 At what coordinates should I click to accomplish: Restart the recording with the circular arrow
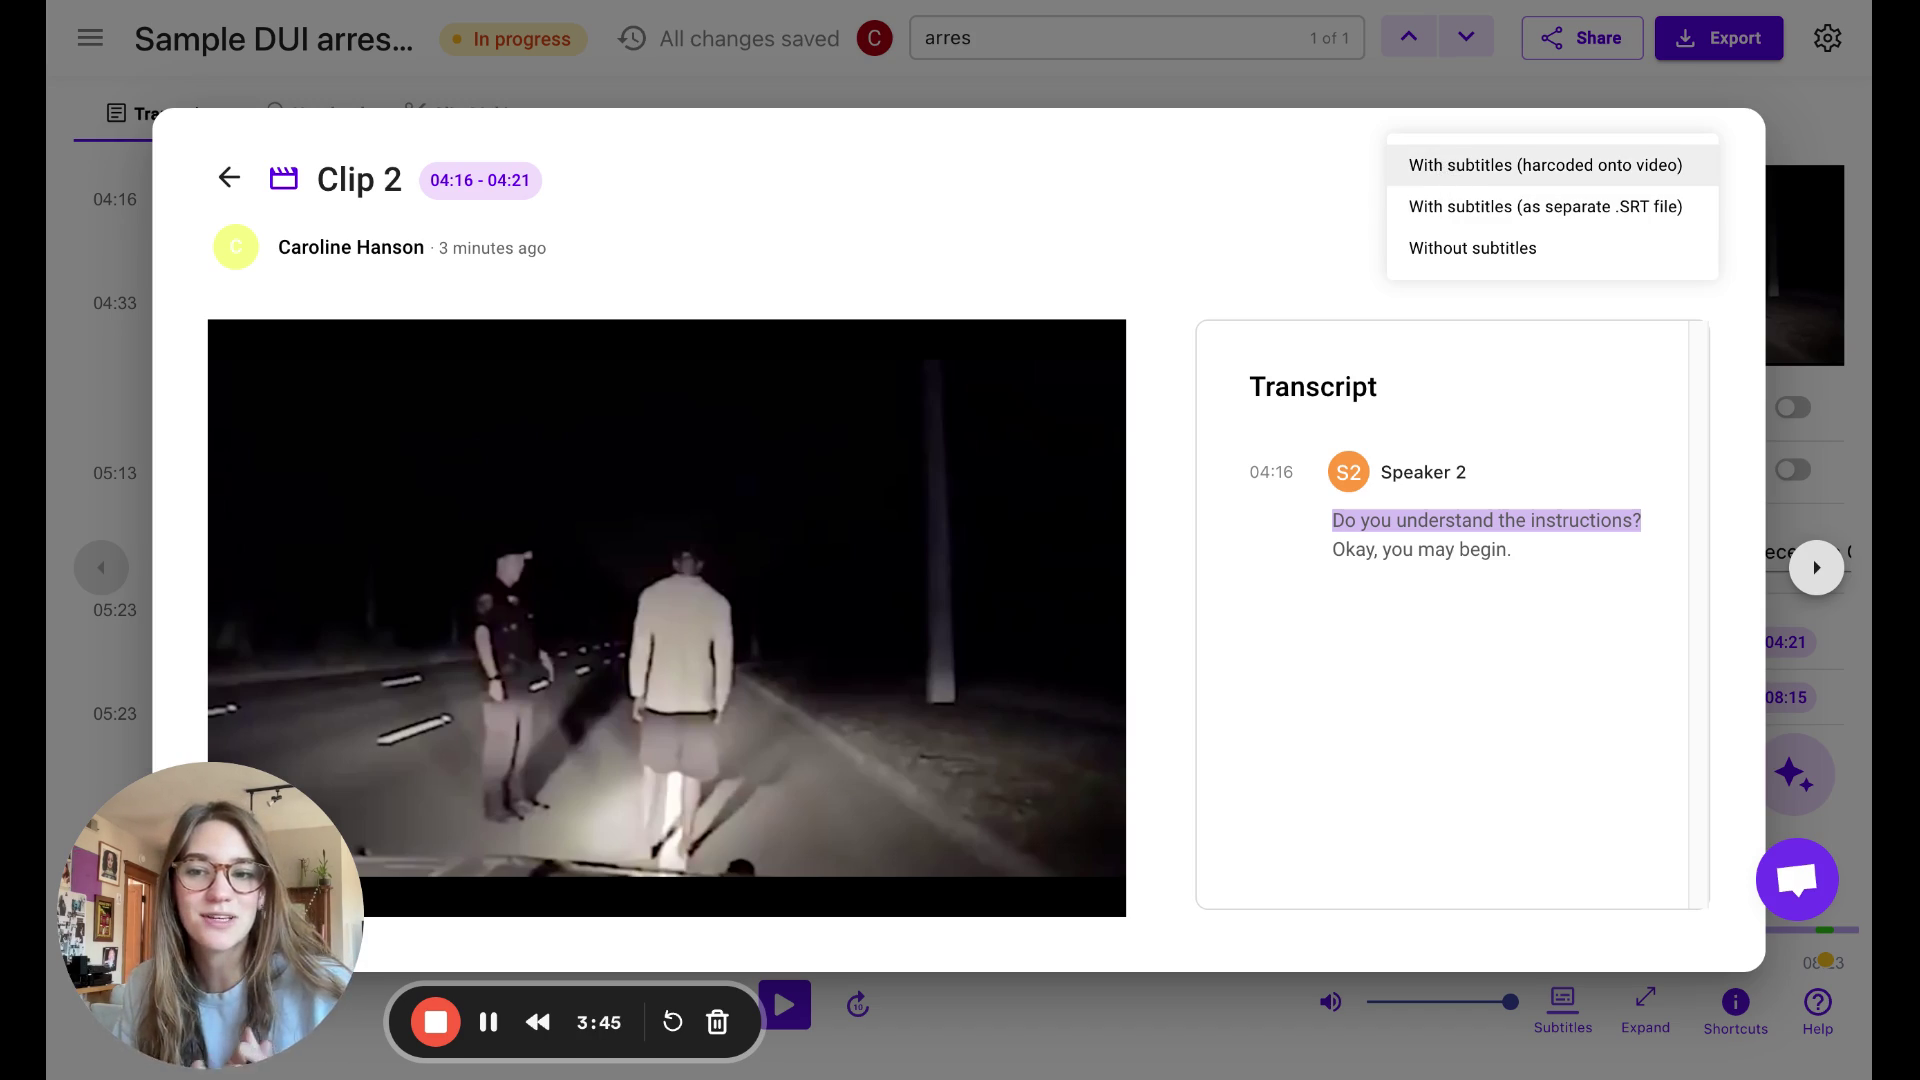pos(673,1022)
